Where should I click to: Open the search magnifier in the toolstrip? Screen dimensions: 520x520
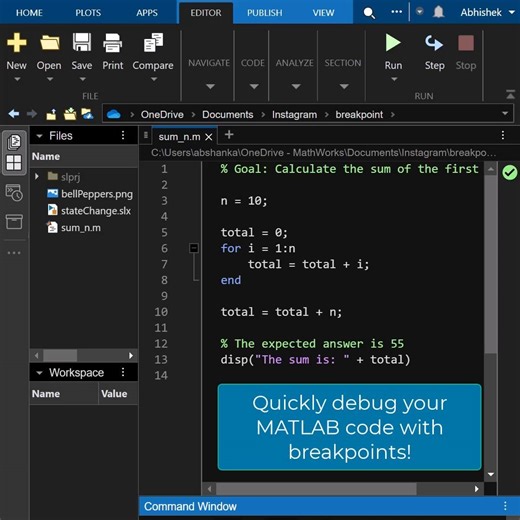[369, 13]
